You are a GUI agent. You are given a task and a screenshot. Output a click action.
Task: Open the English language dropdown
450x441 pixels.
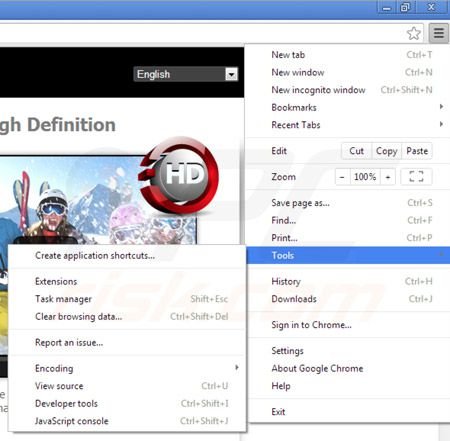point(186,74)
